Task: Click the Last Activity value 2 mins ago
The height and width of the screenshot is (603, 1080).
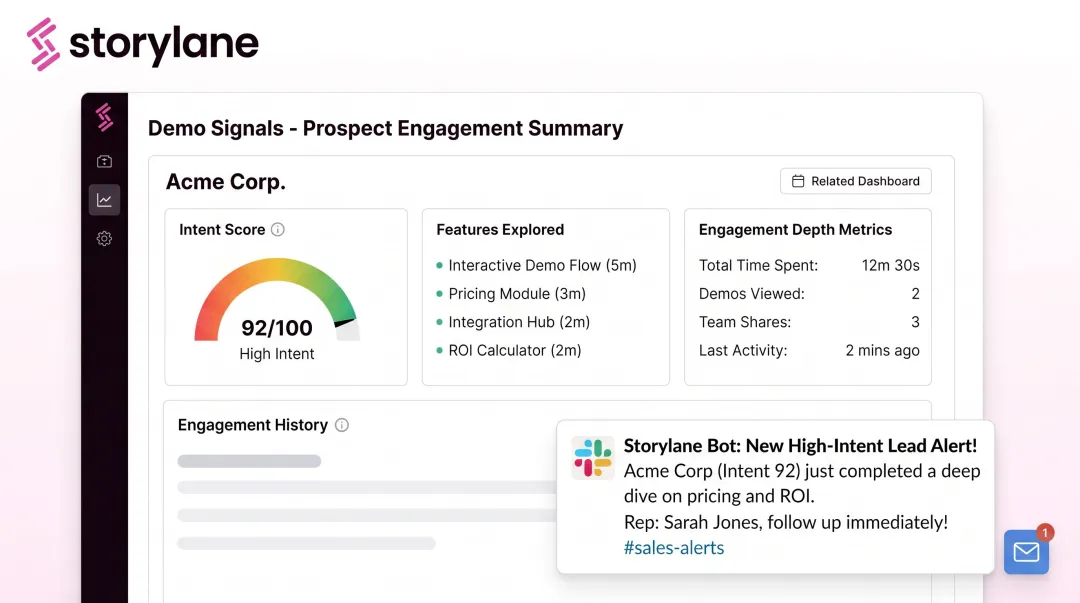Action: point(882,350)
